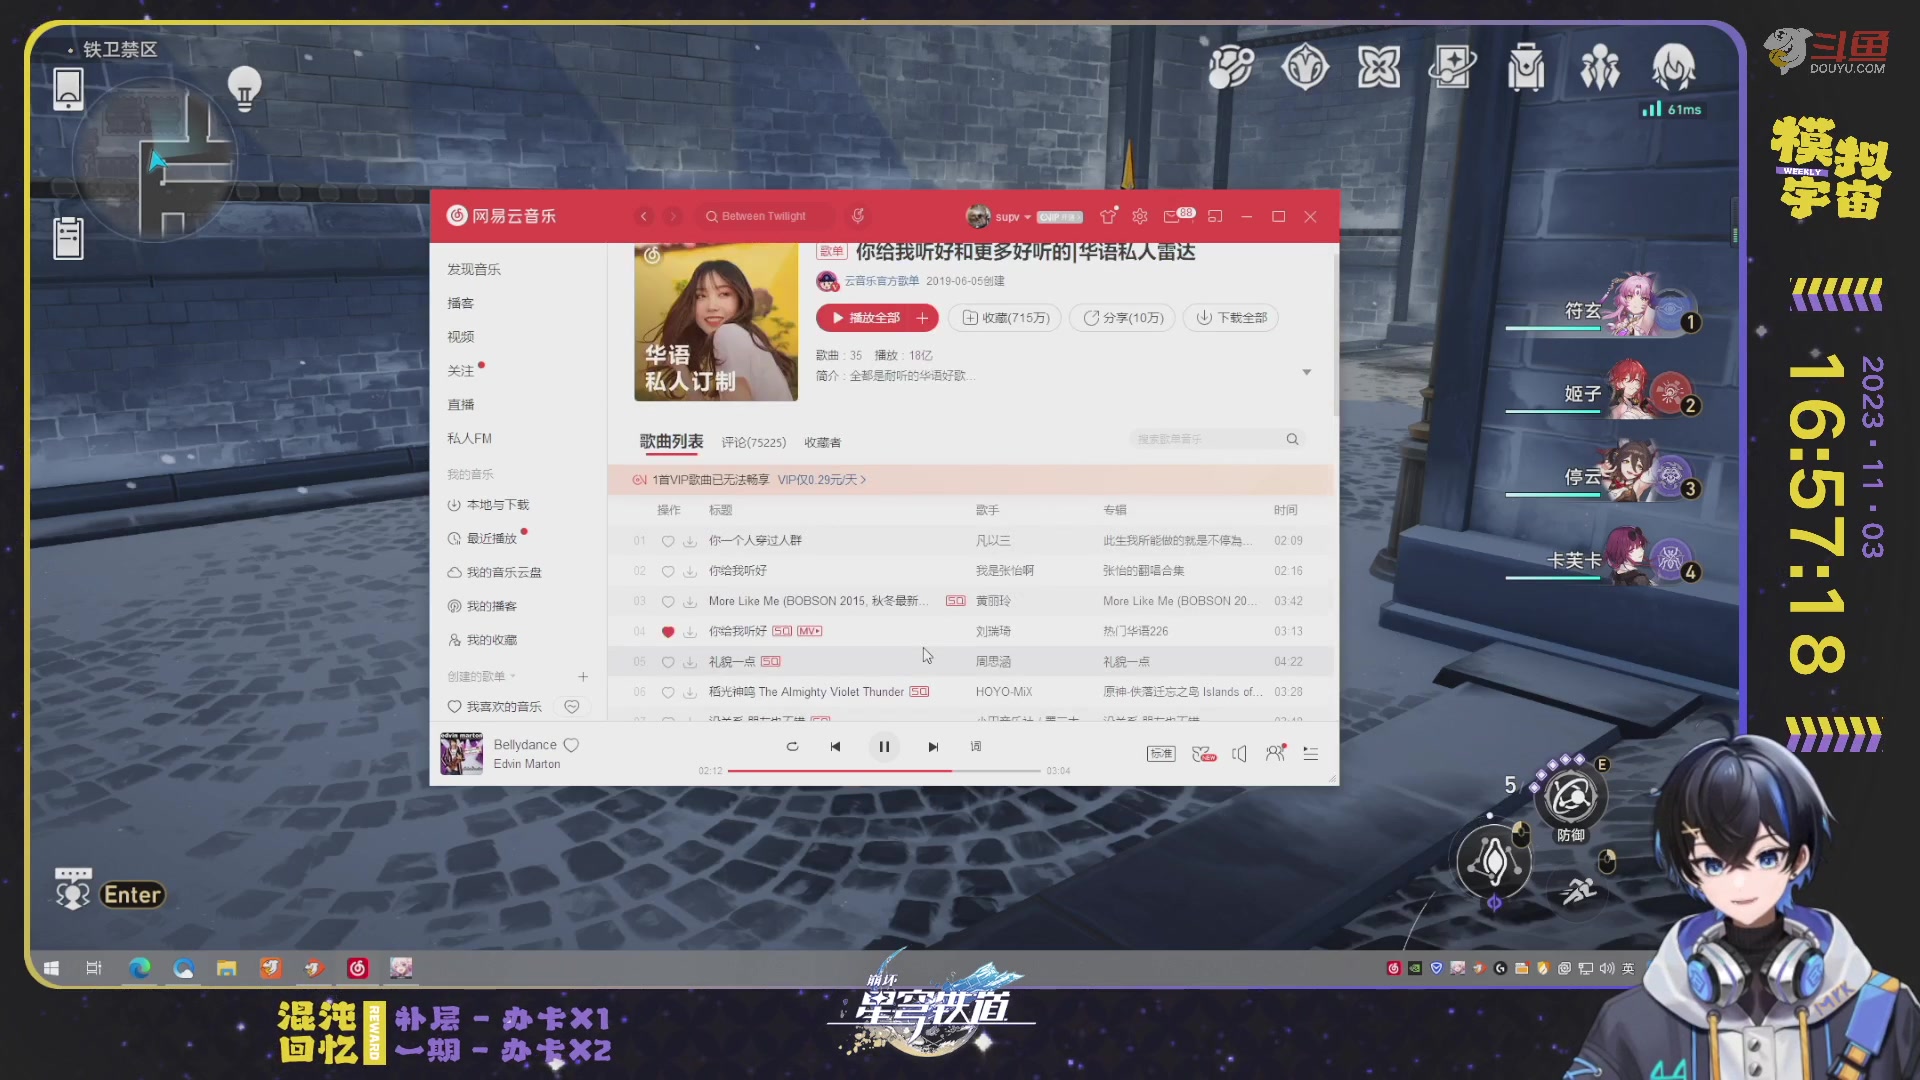
Task: Like song 05 礼貌一点
Action: click(x=667, y=662)
